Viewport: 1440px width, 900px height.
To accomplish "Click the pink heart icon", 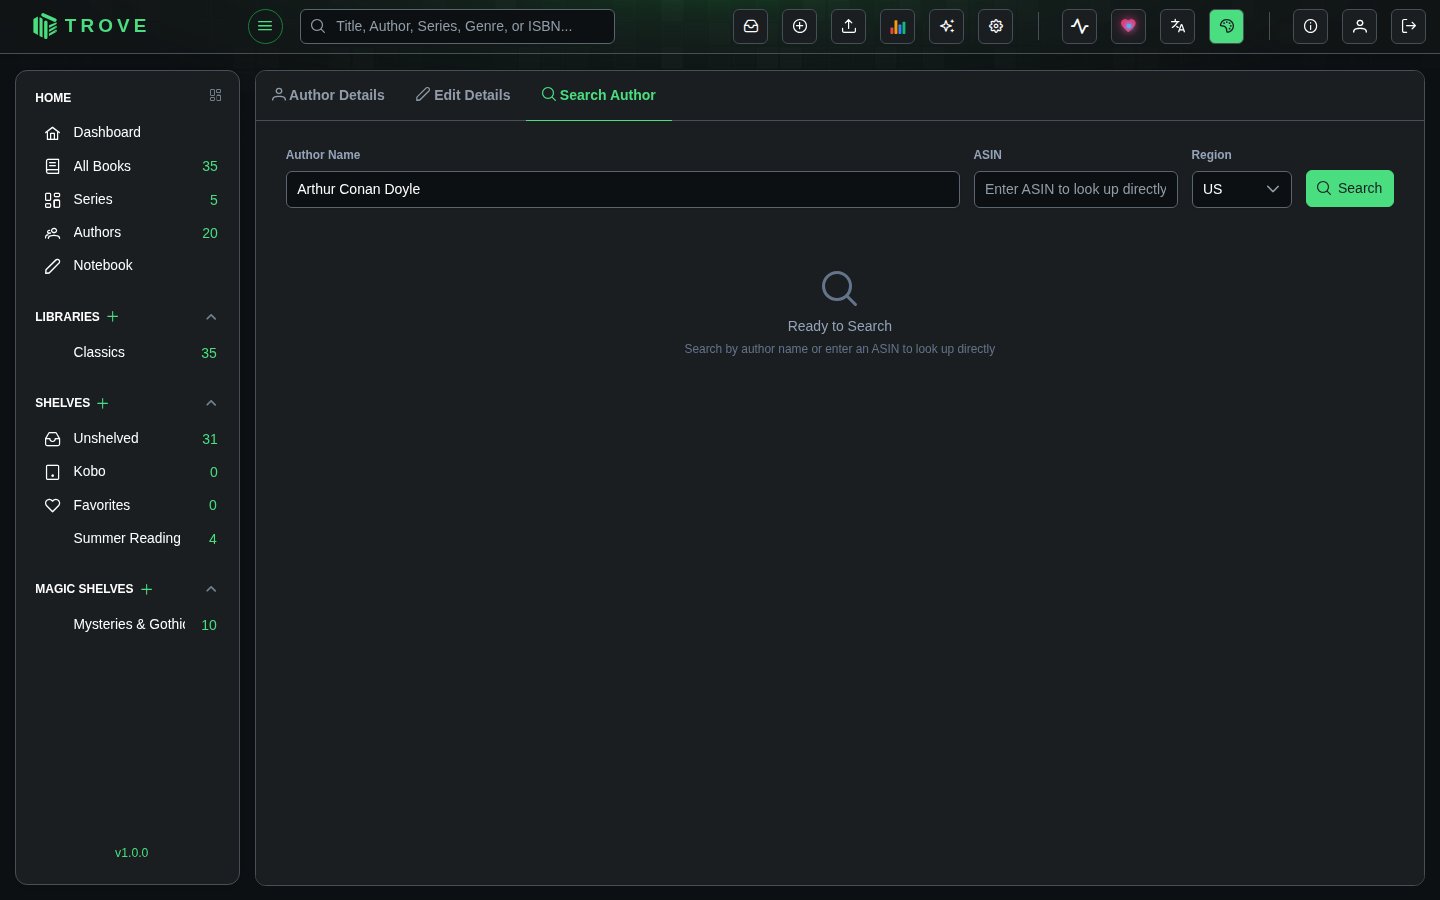I will tap(1129, 26).
